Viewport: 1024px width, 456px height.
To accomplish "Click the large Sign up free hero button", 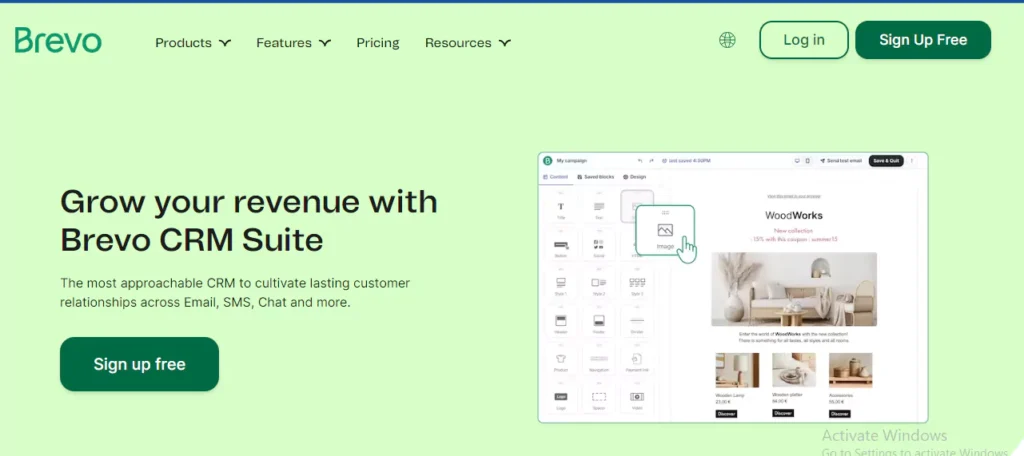I will click(x=139, y=364).
